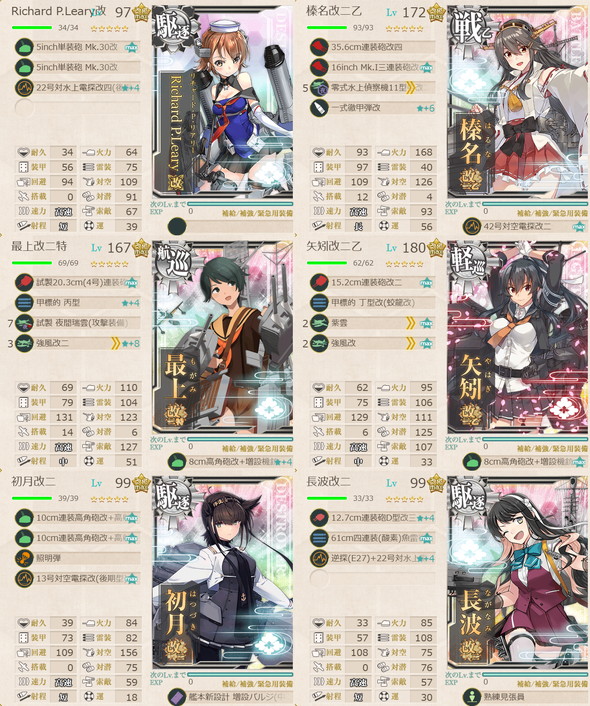Screen dimensions: 590x706
Task: Click 42号対空電探改二 radar icon on 榛名
Action: pyautogui.click(x=472, y=226)
